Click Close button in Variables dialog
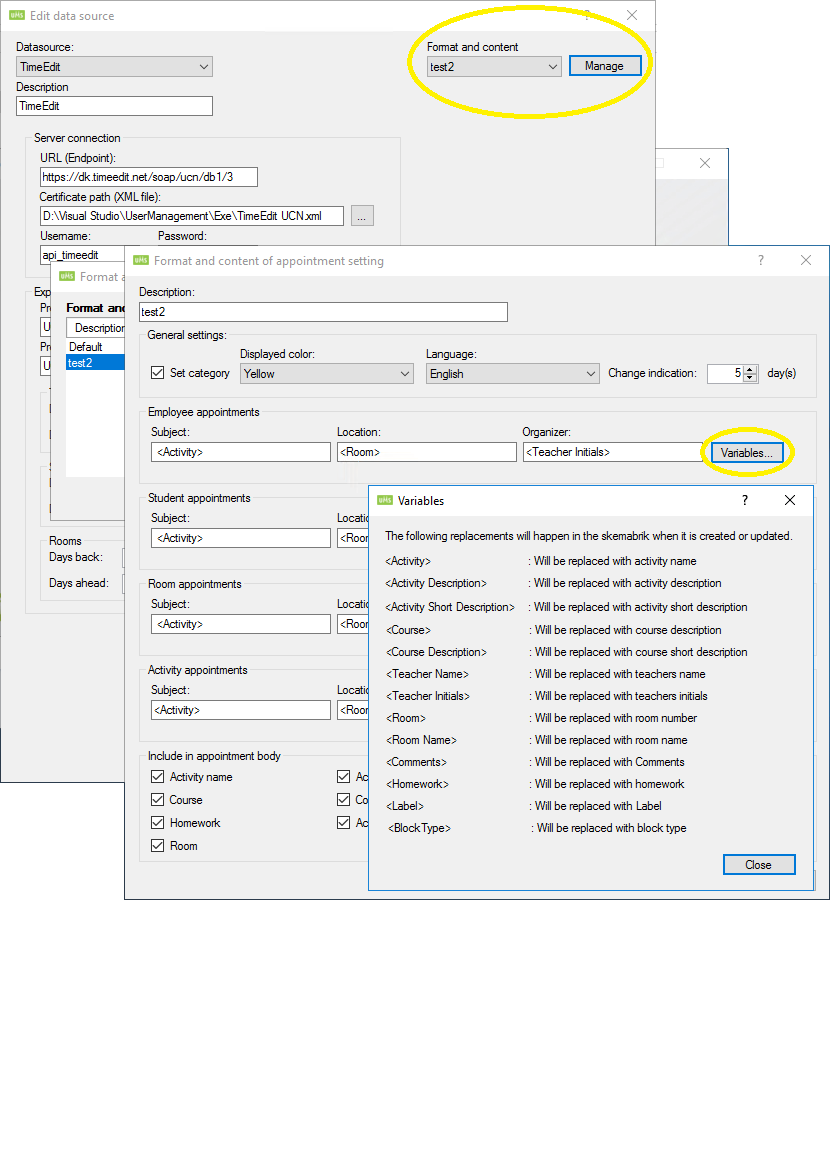The width and height of the screenshot is (830, 1152). tap(758, 865)
